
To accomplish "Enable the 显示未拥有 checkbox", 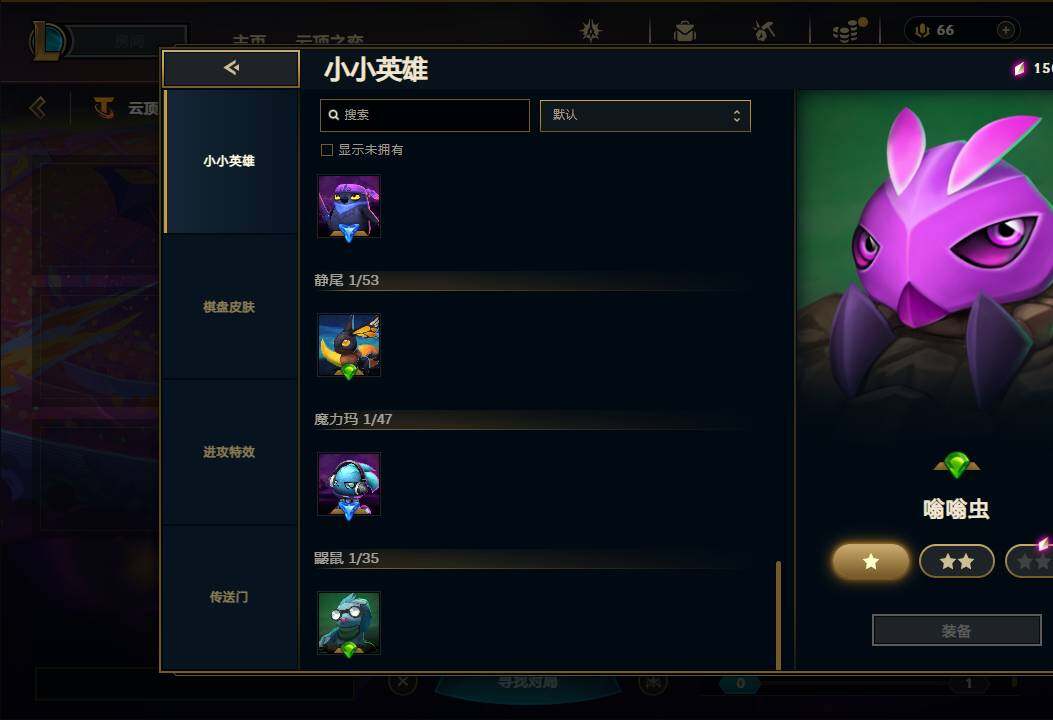I will [327, 150].
